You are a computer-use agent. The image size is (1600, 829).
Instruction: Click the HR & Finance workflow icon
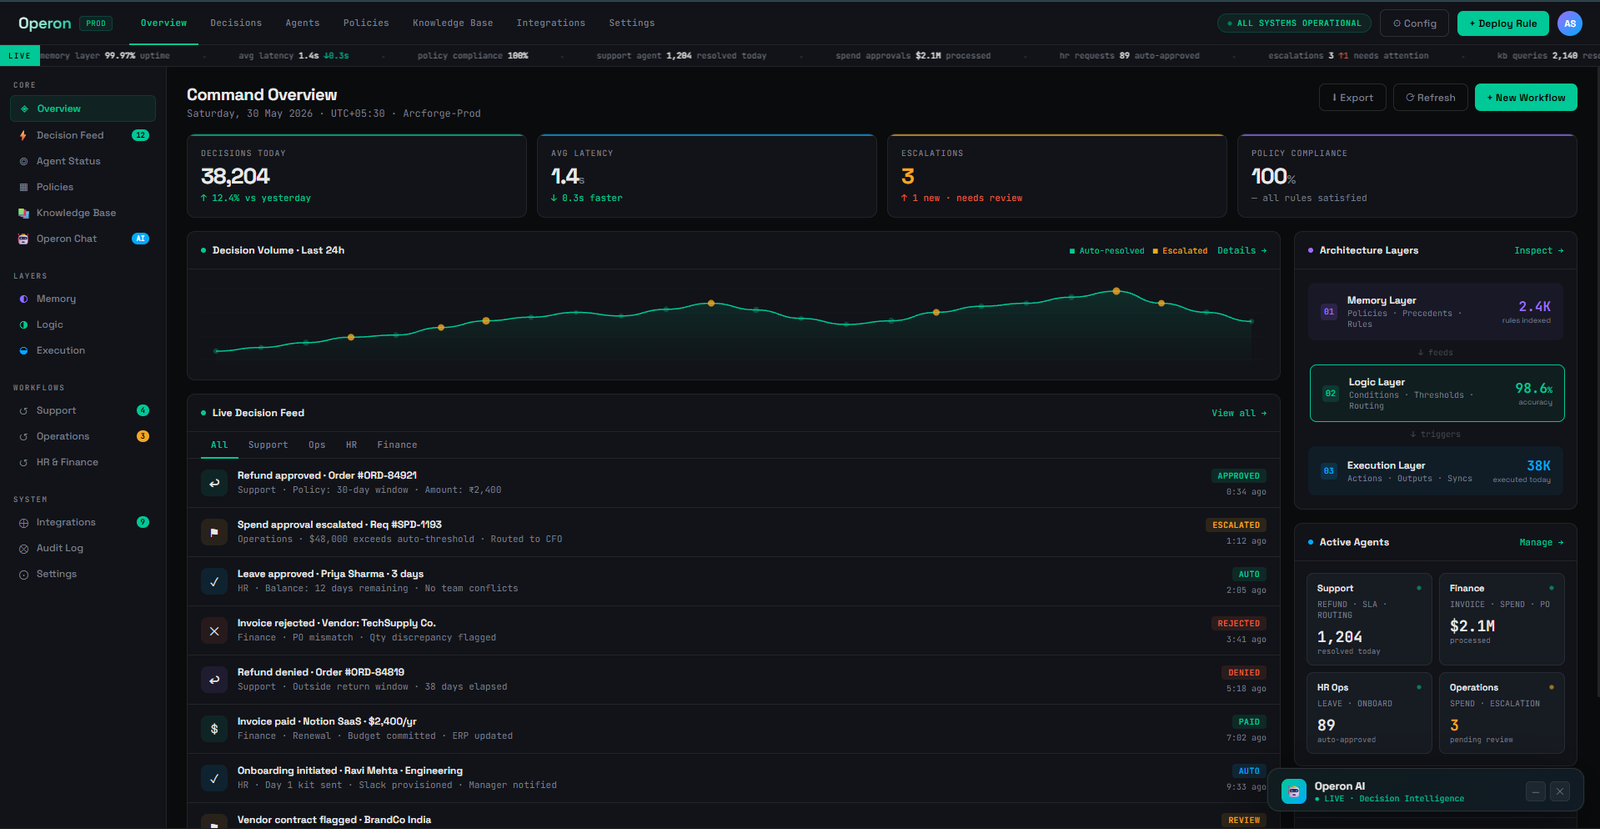tap(24, 463)
